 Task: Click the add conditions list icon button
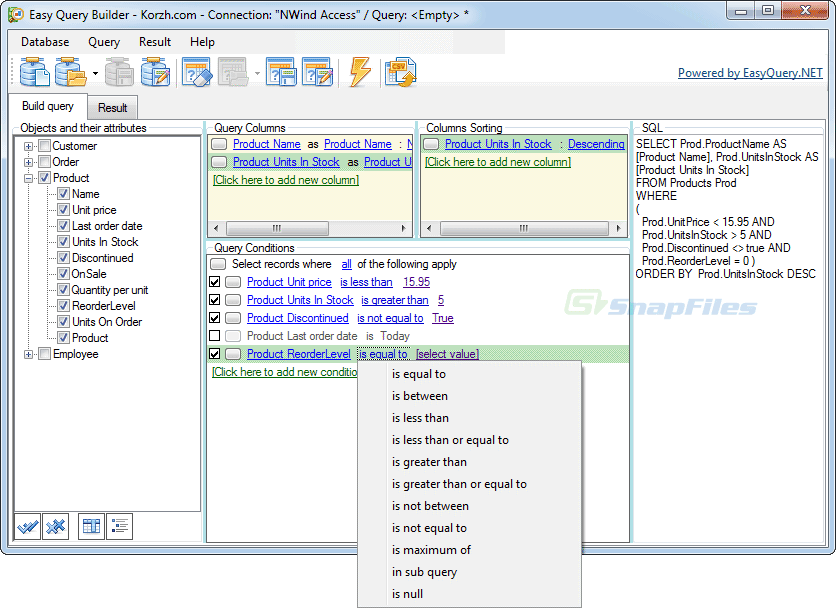tap(119, 527)
